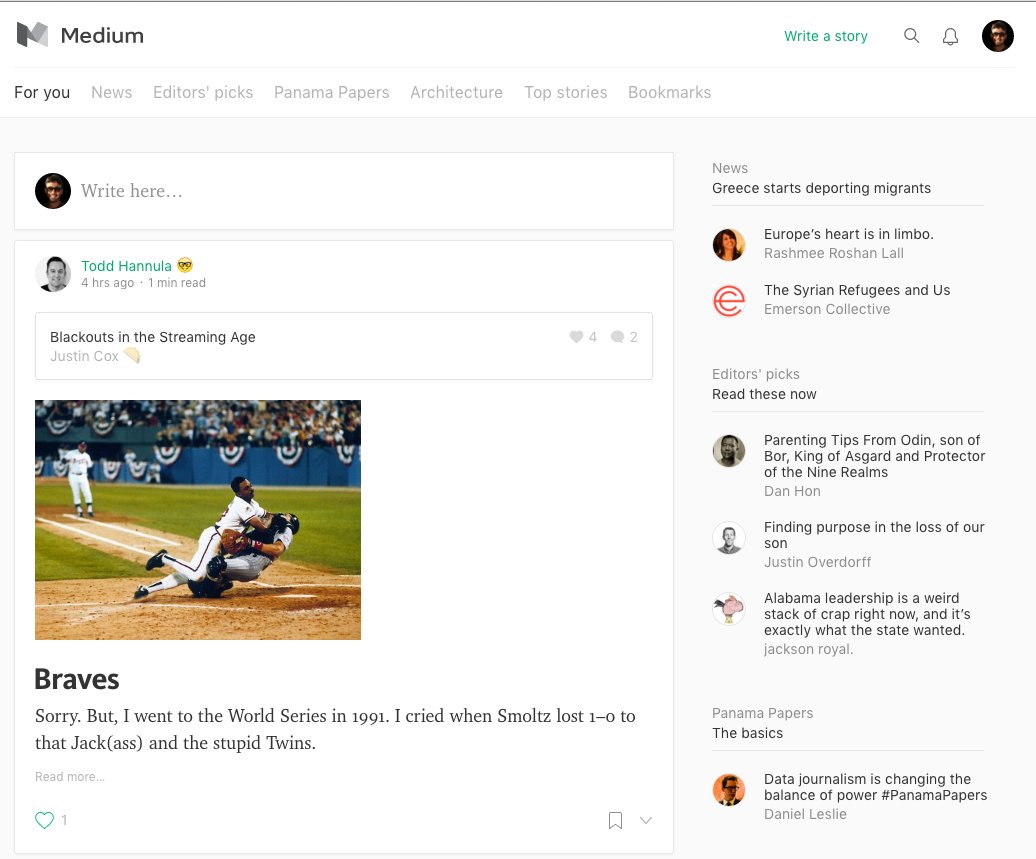The width and height of the screenshot is (1036, 859).
Task: Click sidebar Panama Papers section label
Action: pyautogui.click(x=762, y=714)
